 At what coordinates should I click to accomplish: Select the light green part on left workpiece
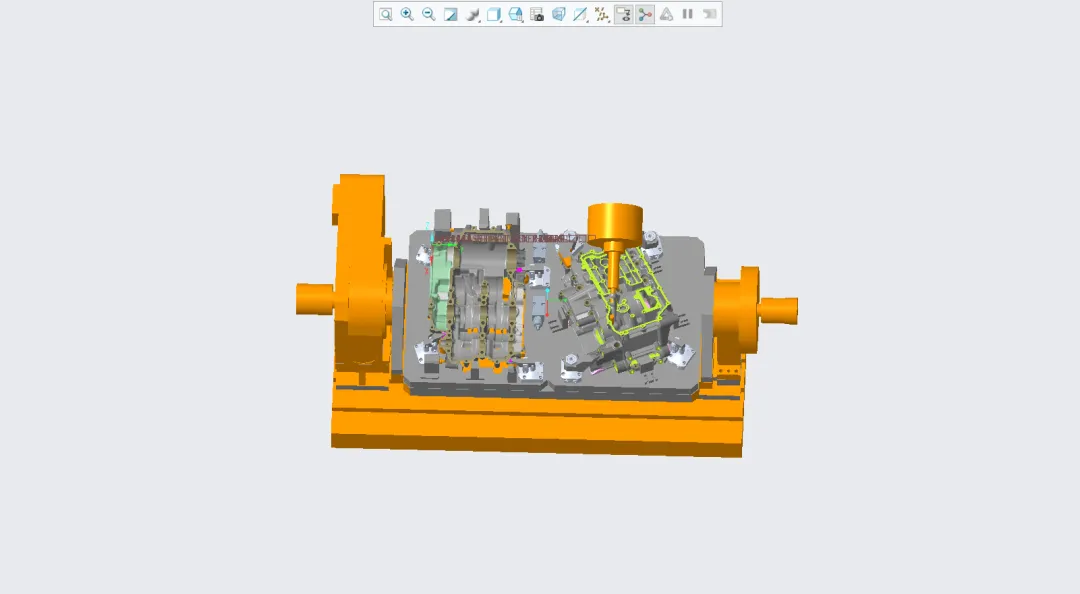441,288
